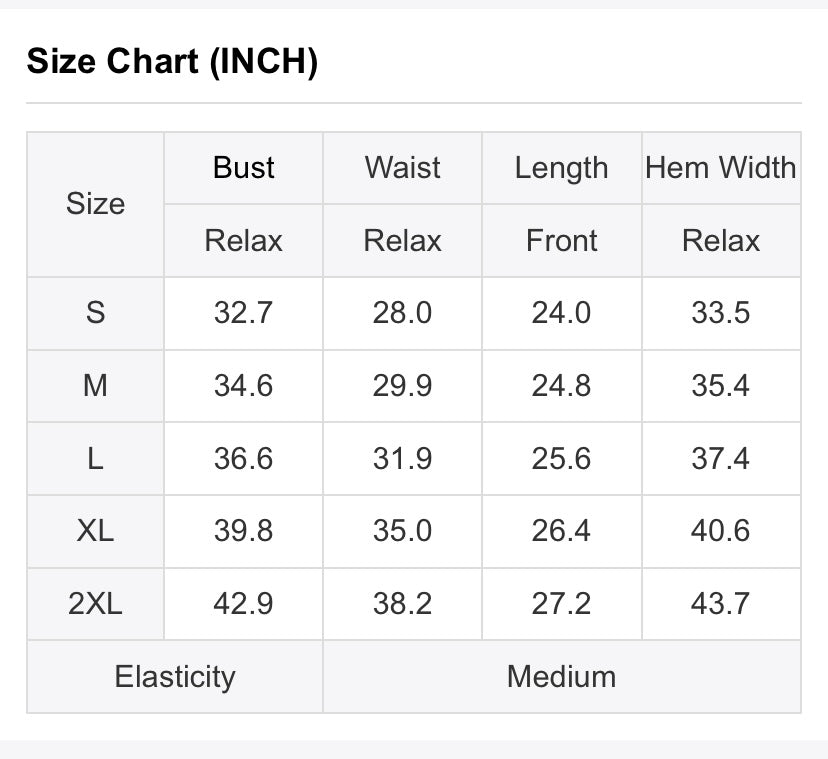Select length value 25.6 for size L
This screenshot has width=828, height=759.
click(x=561, y=458)
